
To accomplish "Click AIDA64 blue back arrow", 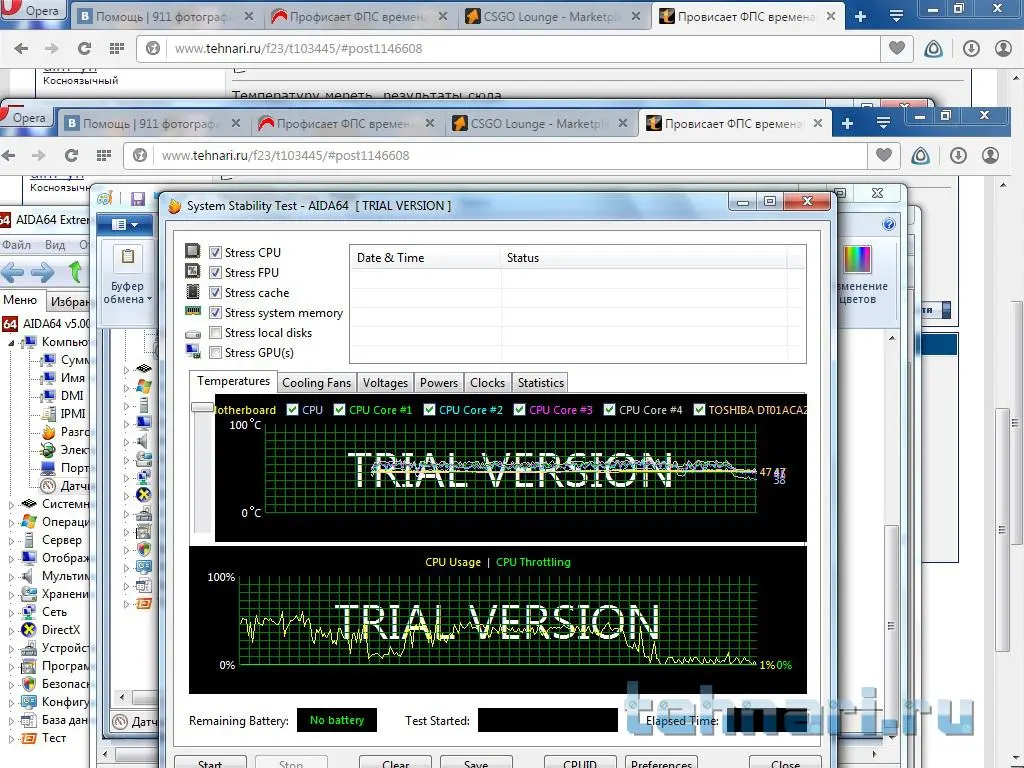I will point(13,272).
